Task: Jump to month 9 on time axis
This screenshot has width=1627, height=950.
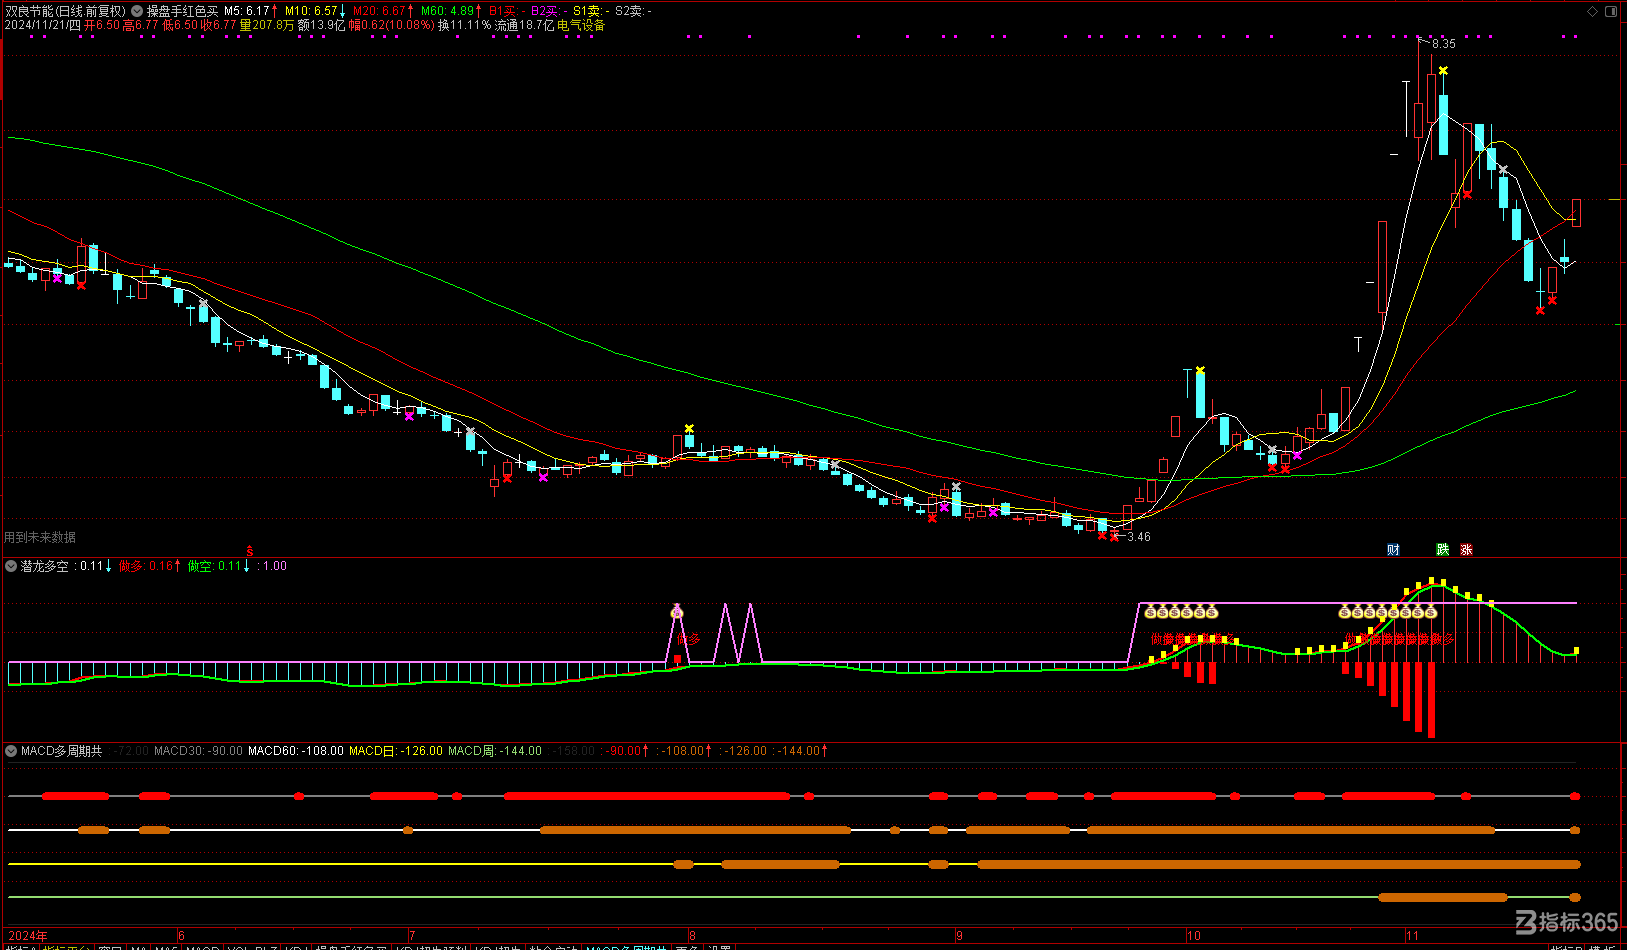Action: pyautogui.click(x=959, y=936)
